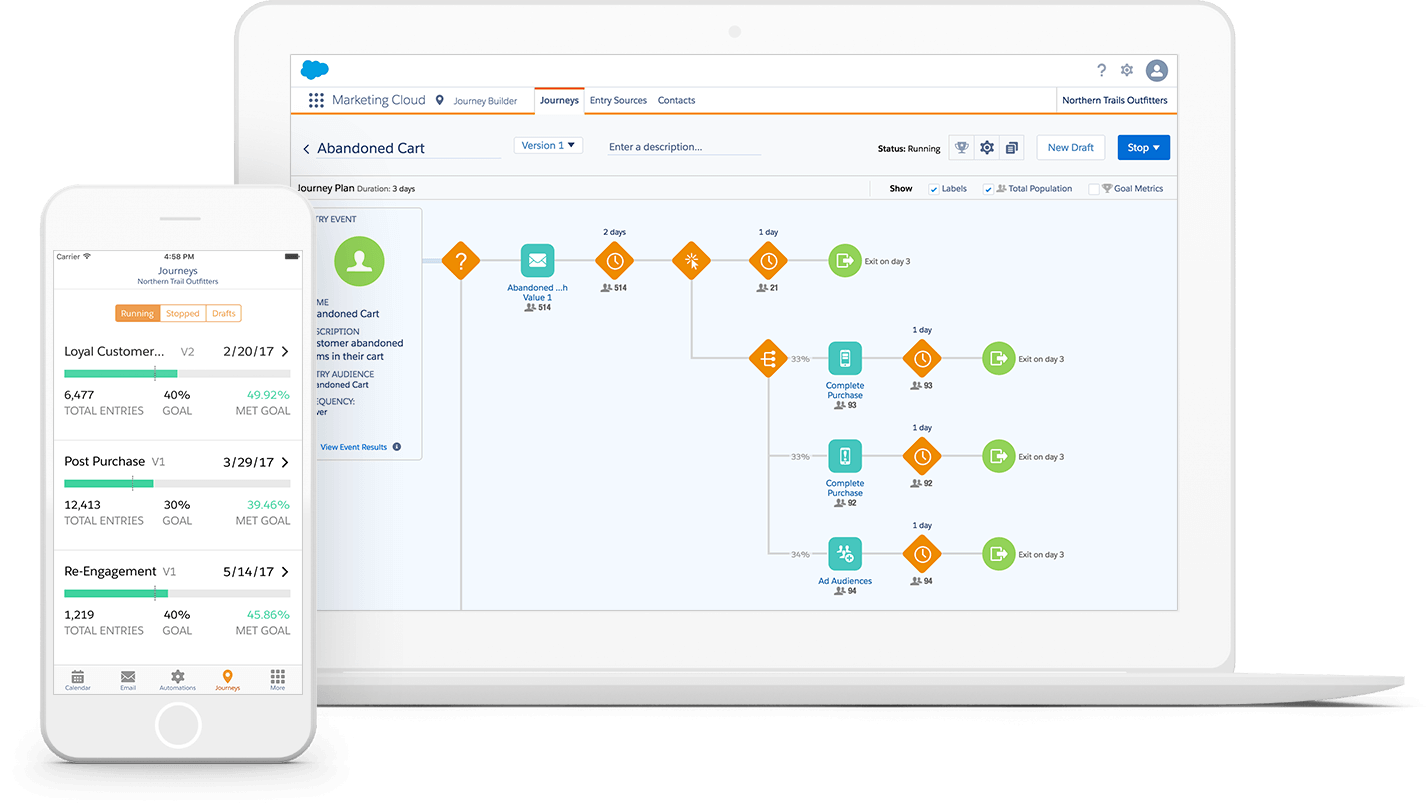Select wait node with 94 contacts
Viewport: 1426px width, 809px height.
point(922,554)
